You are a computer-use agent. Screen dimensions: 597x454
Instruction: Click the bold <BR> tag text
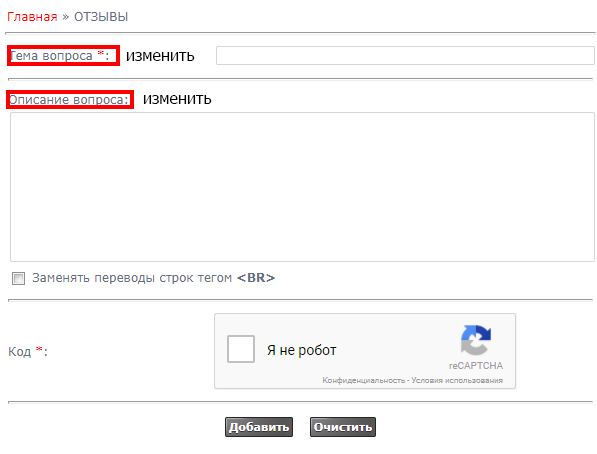pyautogui.click(x=256, y=278)
